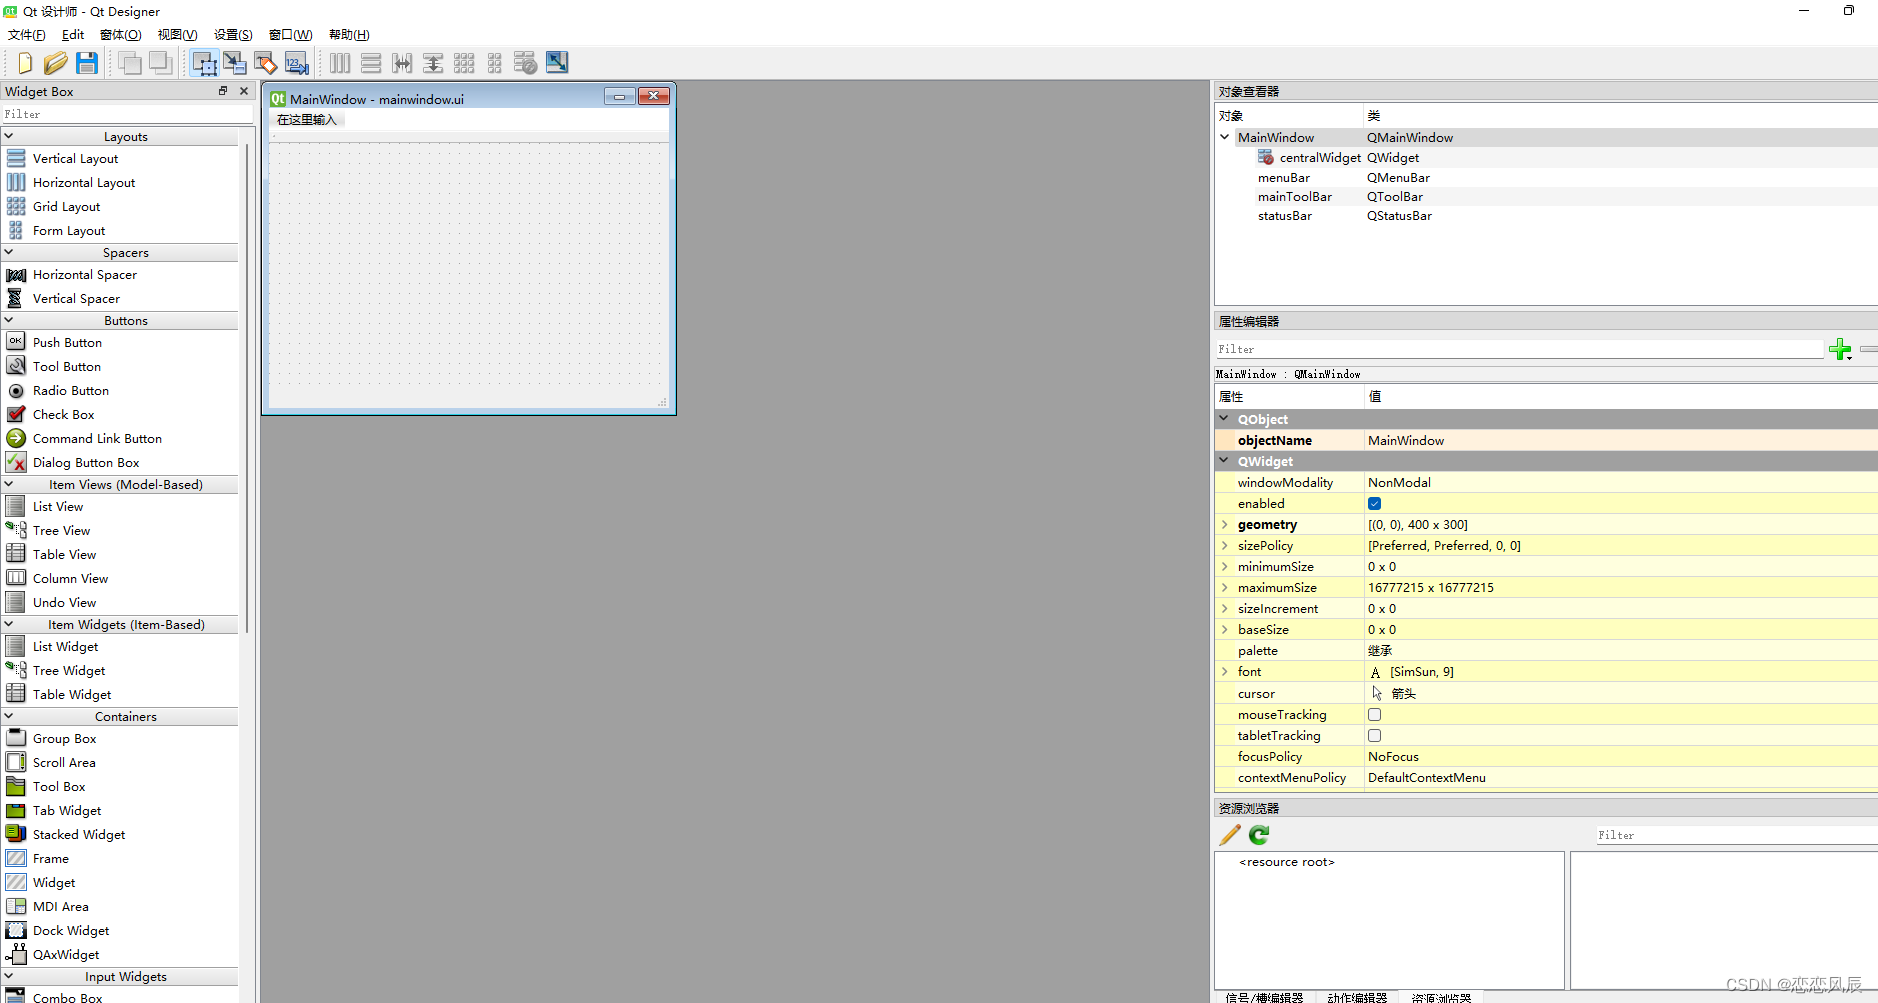Click the pencil Edit Resources icon
Viewport: 1878px width, 1003px height.
pos(1230,835)
